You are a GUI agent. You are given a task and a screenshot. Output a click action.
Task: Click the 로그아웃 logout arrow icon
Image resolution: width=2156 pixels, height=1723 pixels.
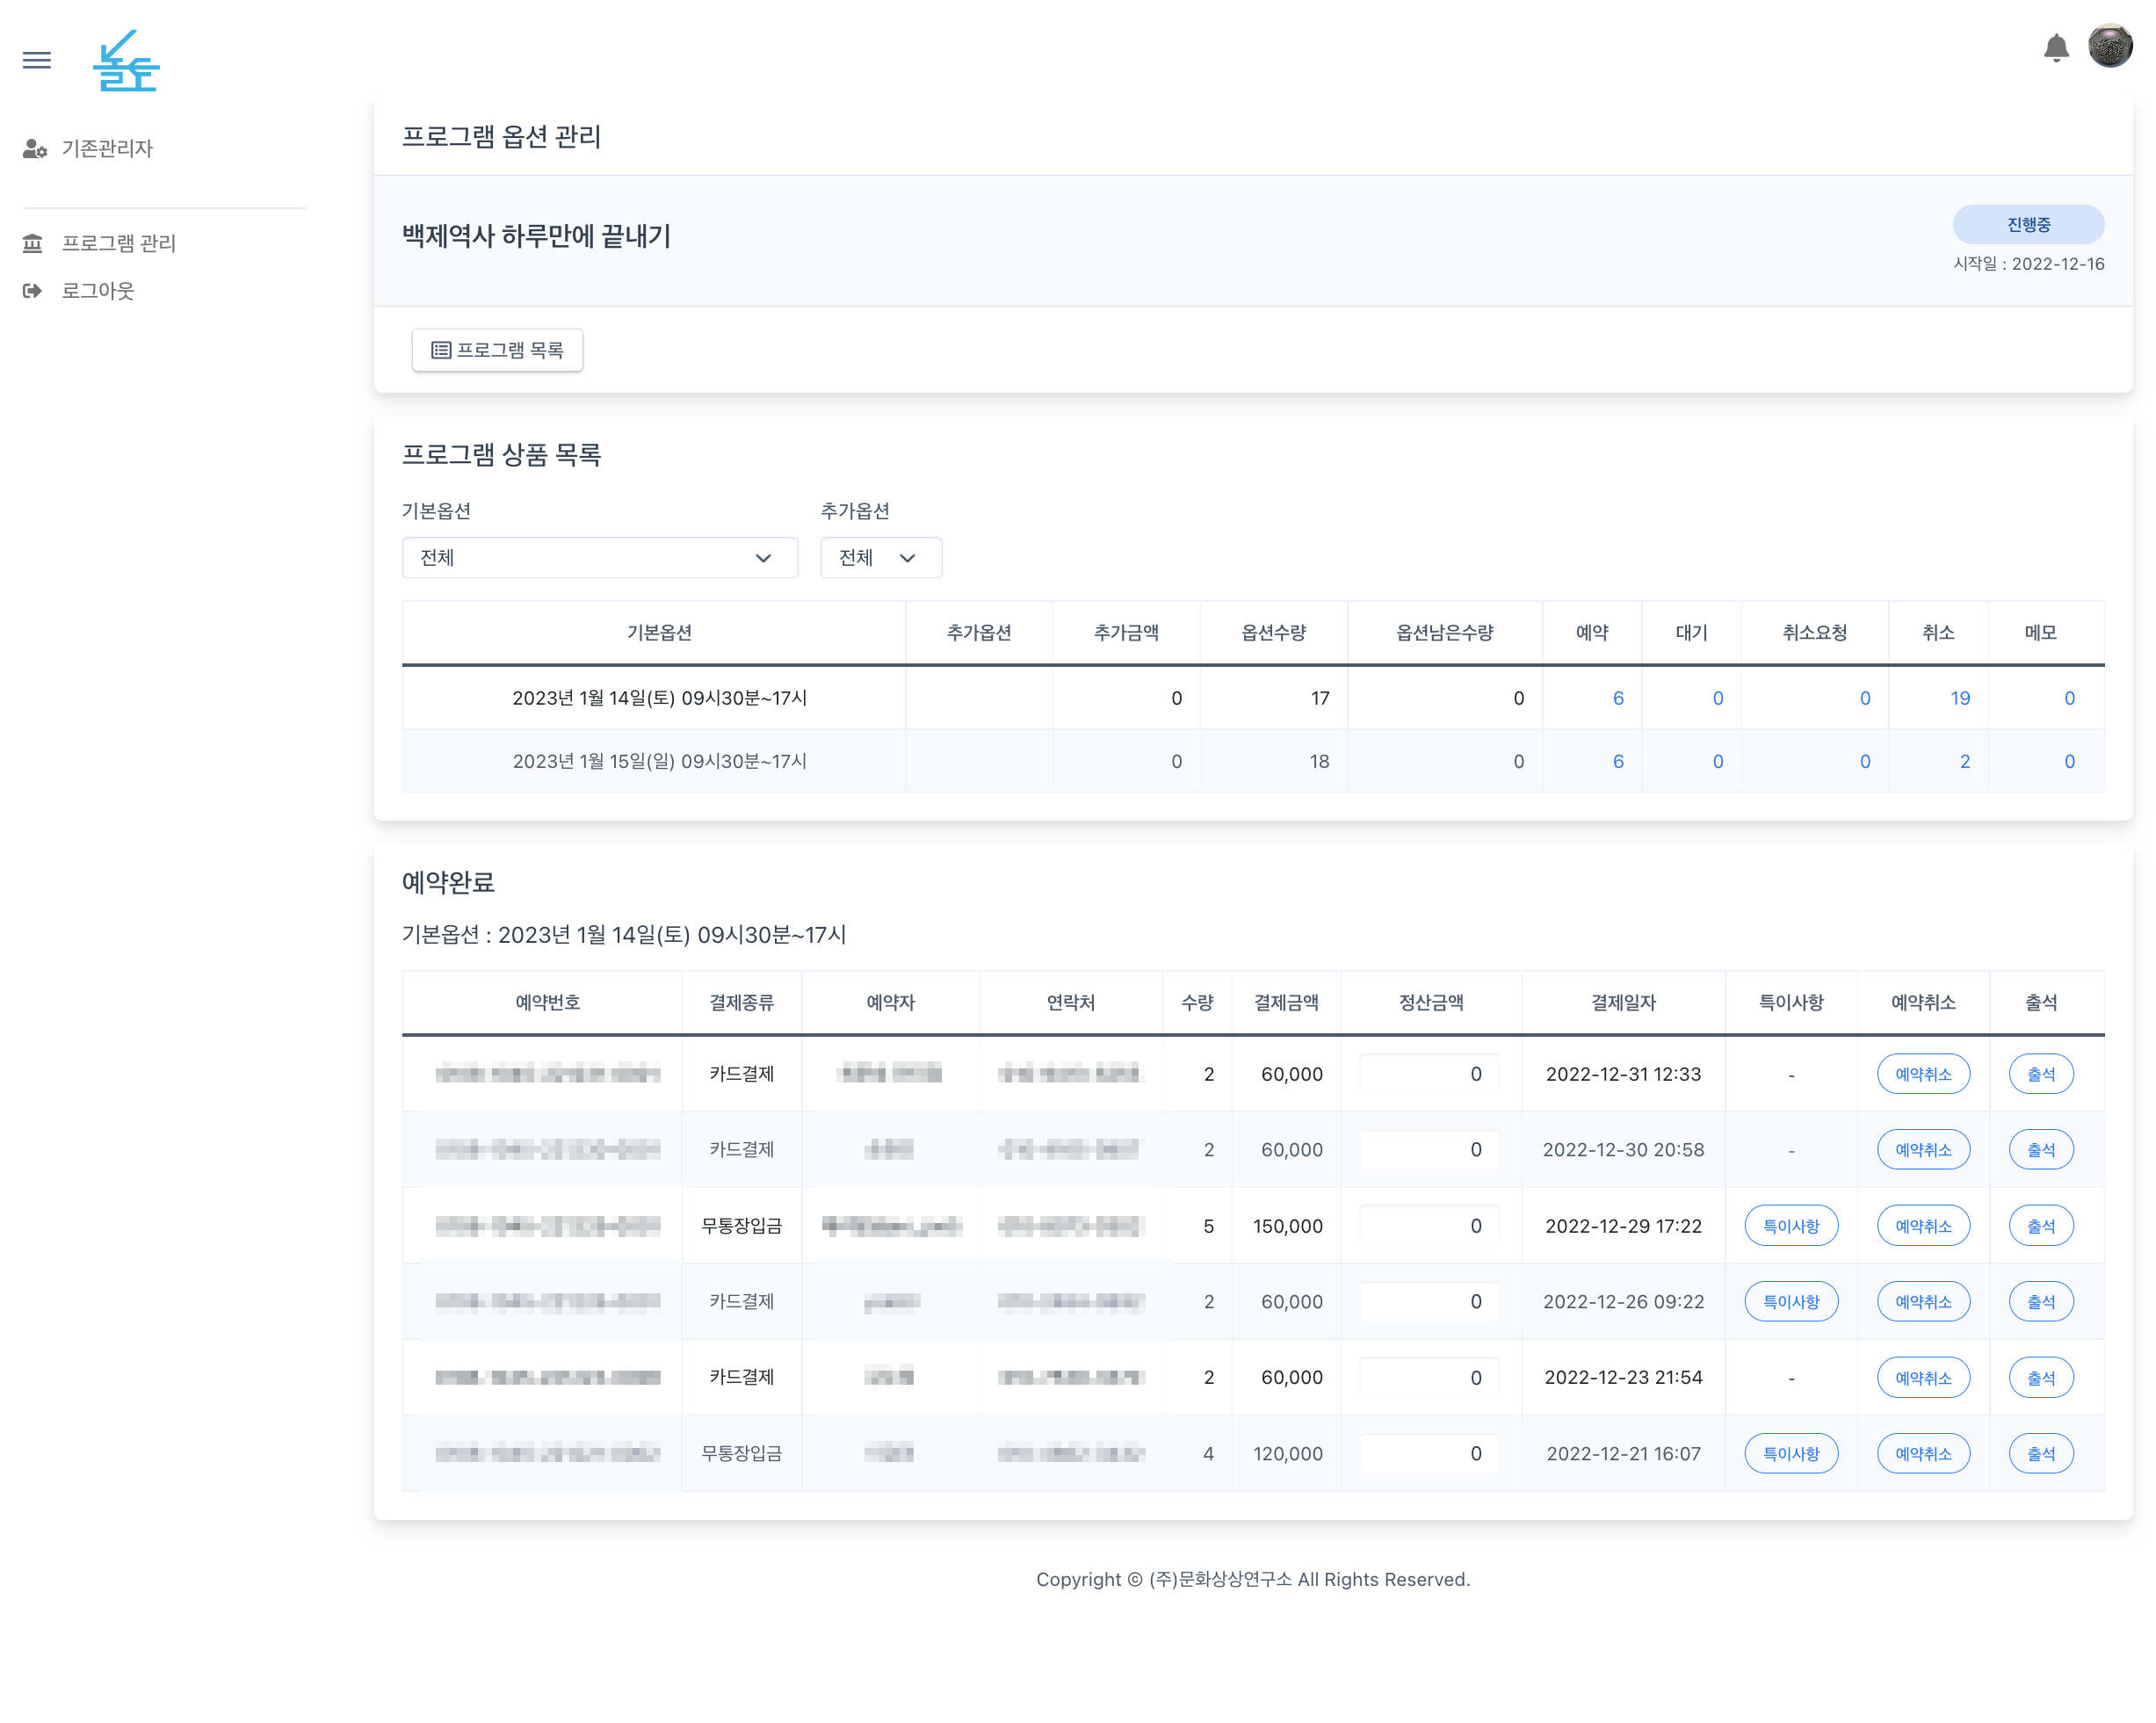(x=33, y=291)
